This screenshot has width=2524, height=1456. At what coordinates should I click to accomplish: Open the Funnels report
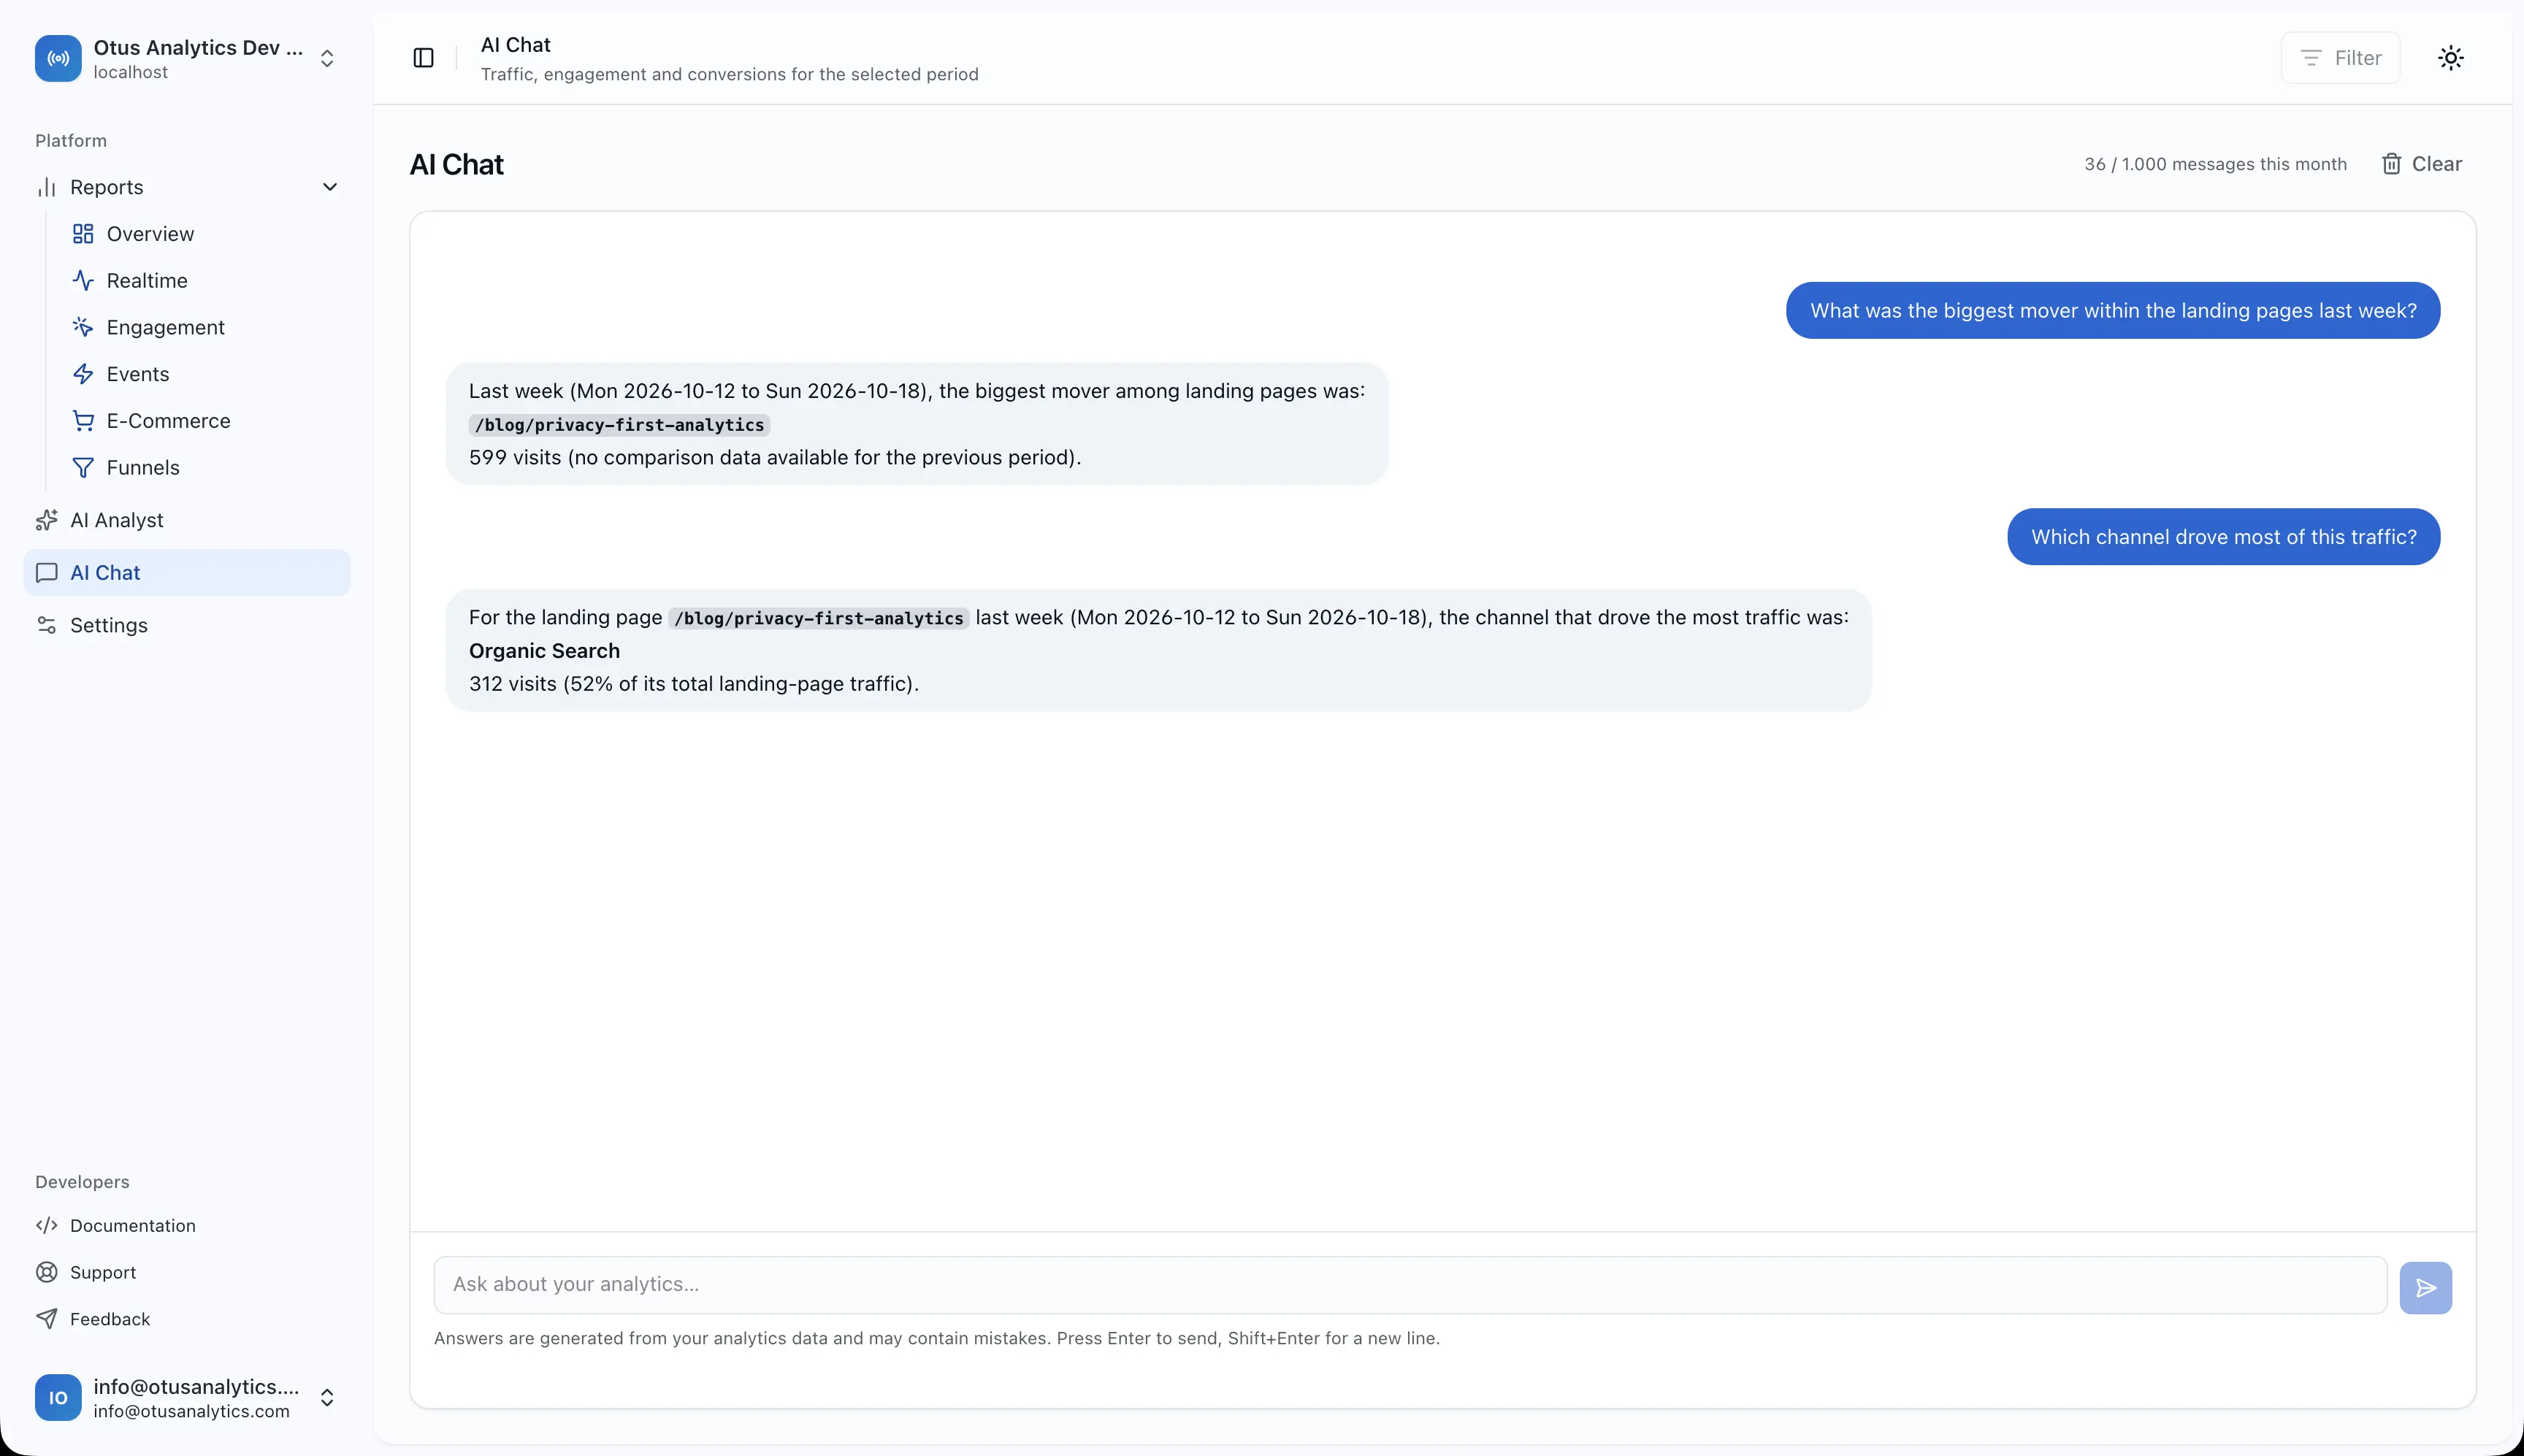tap(205, 468)
